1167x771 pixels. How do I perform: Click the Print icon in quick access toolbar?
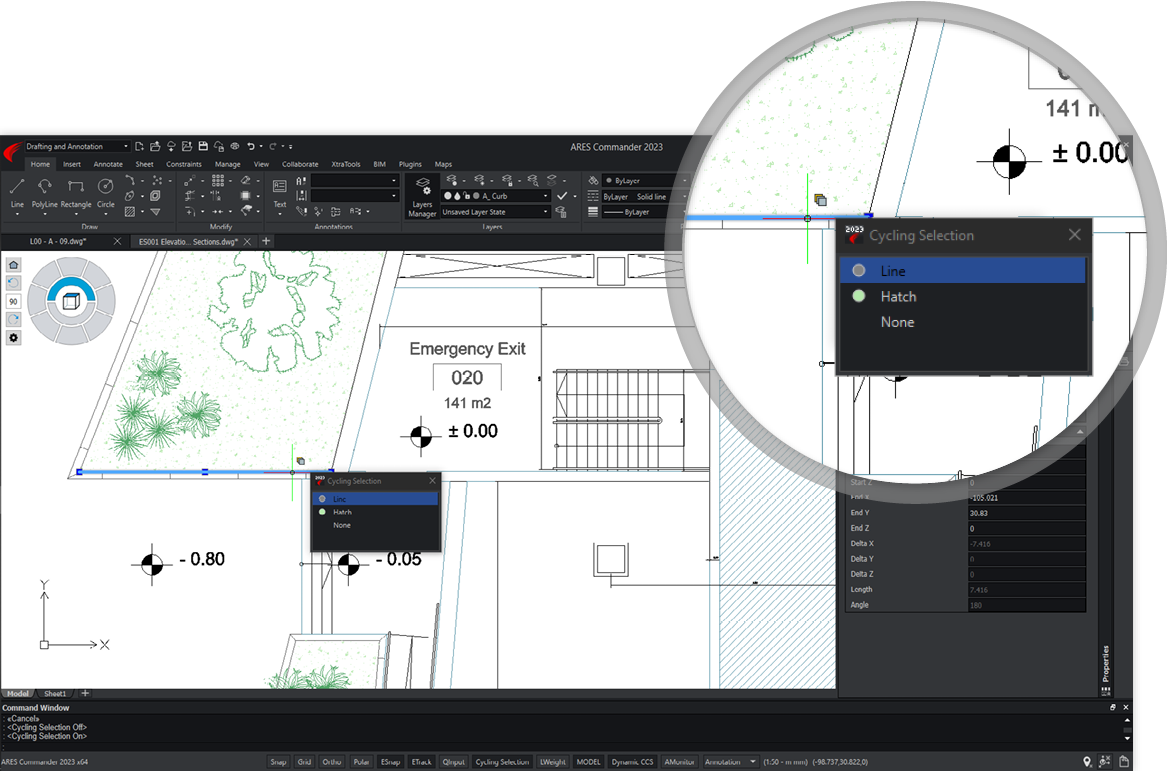click(x=234, y=147)
